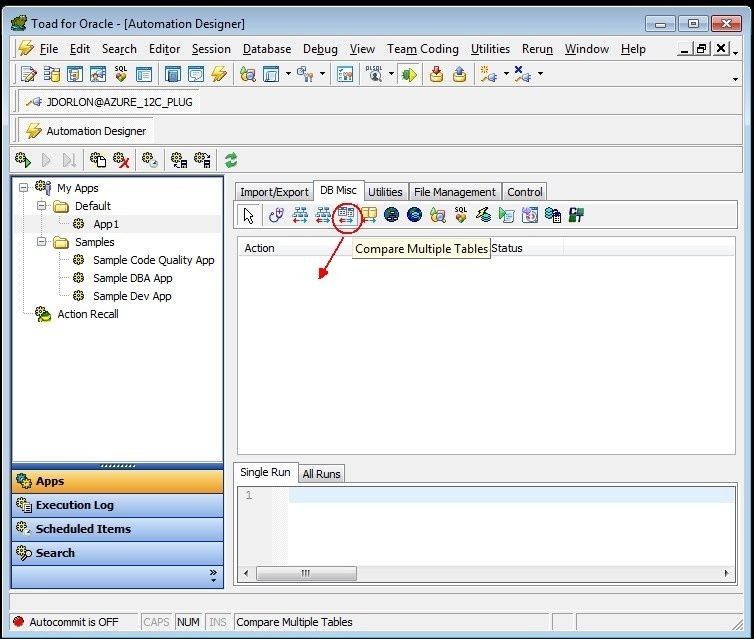Run the selected app with gear-play icon

[23, 160]
